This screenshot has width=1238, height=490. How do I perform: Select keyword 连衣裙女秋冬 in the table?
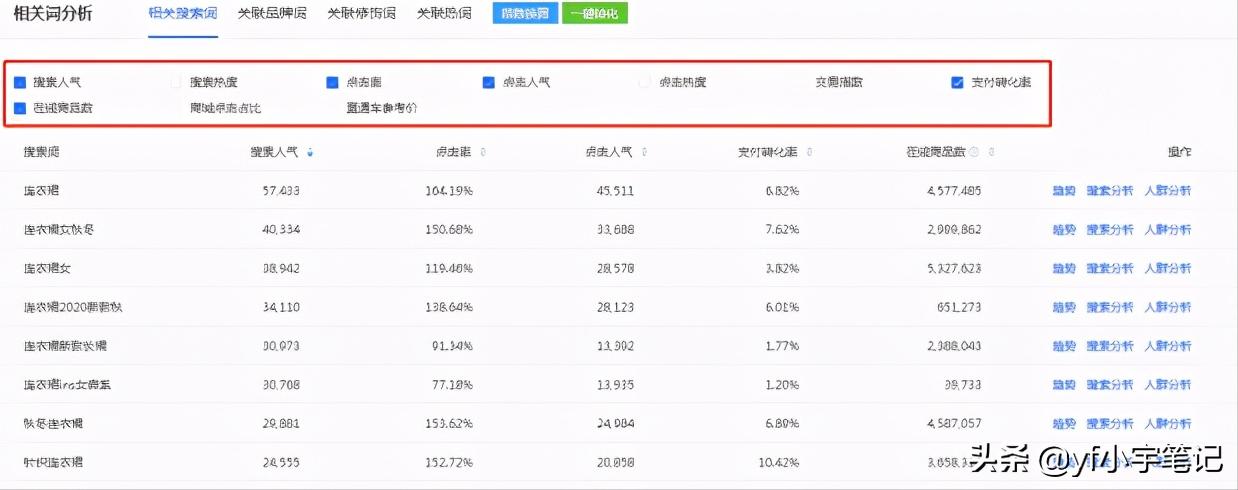pyautogui.click(x=59, y=229)
